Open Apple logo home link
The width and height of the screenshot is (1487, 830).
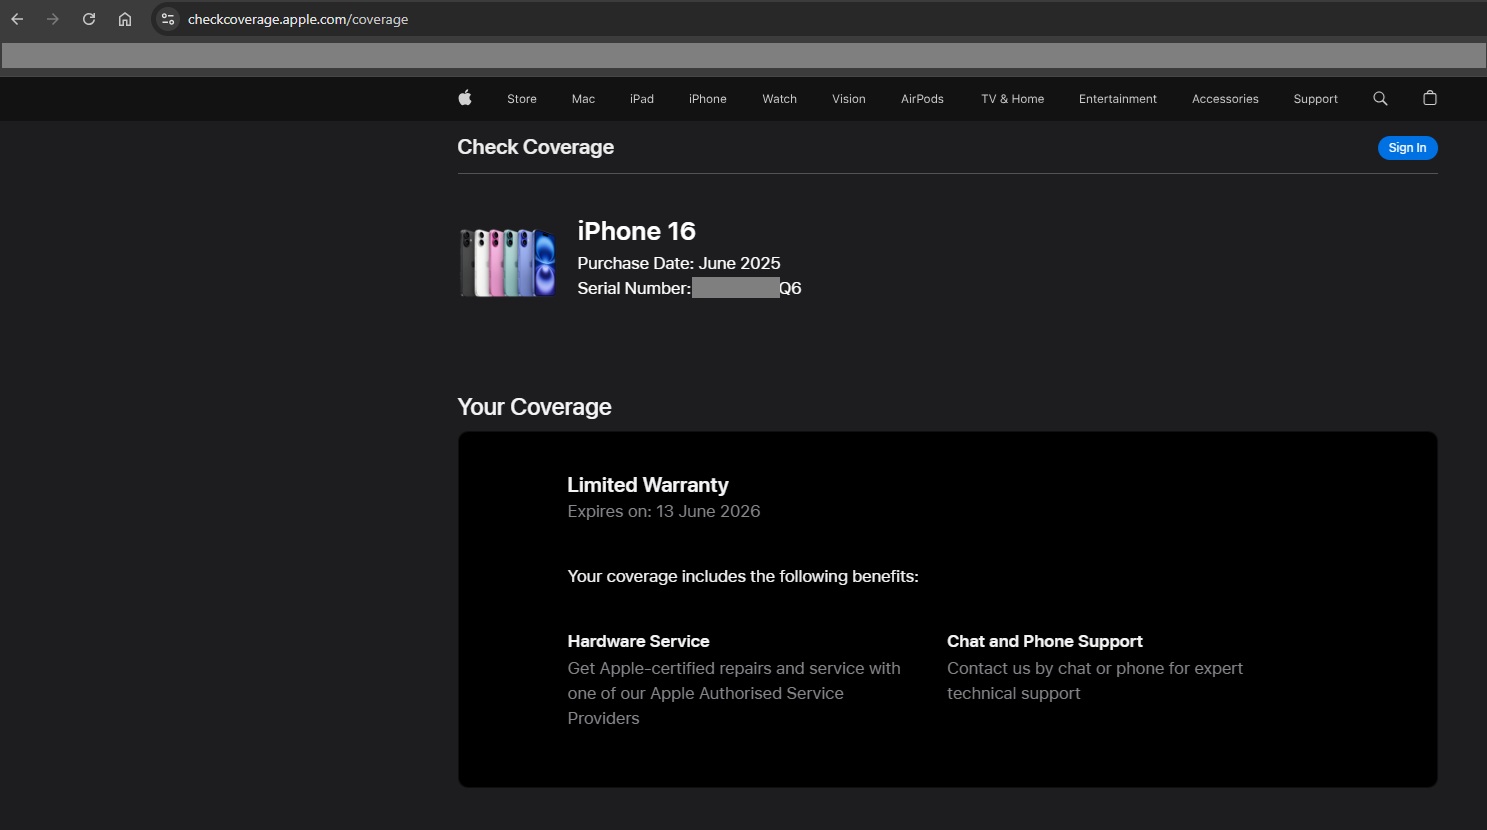(x=465, y=98)
